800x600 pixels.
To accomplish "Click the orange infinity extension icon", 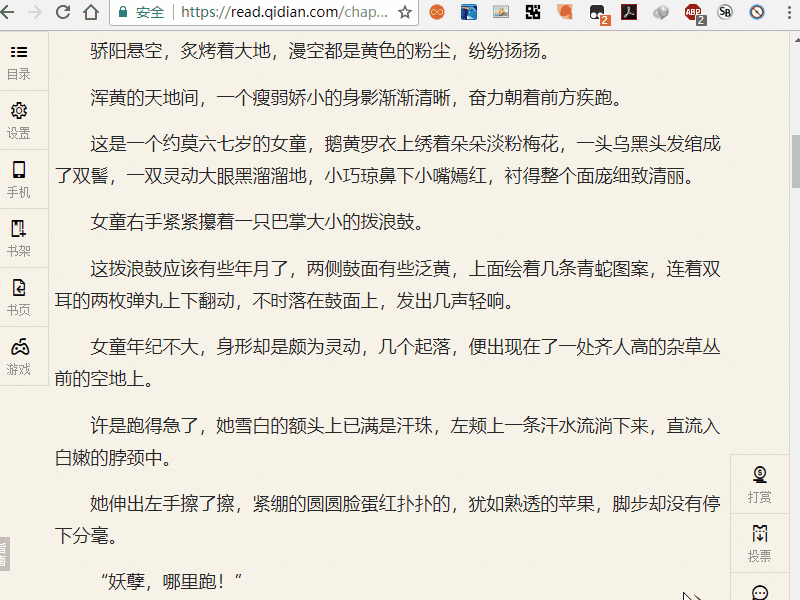I will click(437, 12).
